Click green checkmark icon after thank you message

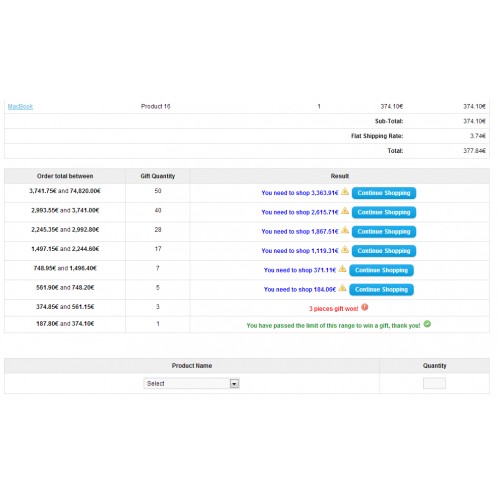point(427,324)
